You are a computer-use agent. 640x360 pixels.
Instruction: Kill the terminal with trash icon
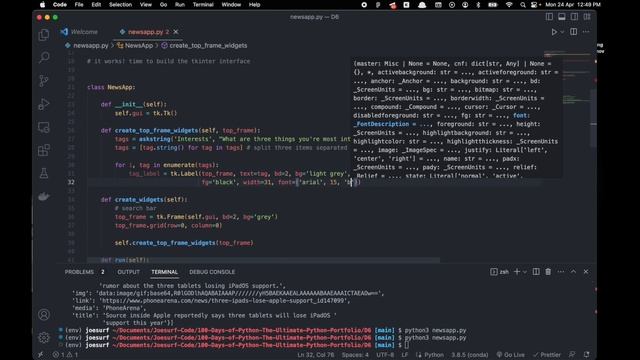click(x=548, y=272)
